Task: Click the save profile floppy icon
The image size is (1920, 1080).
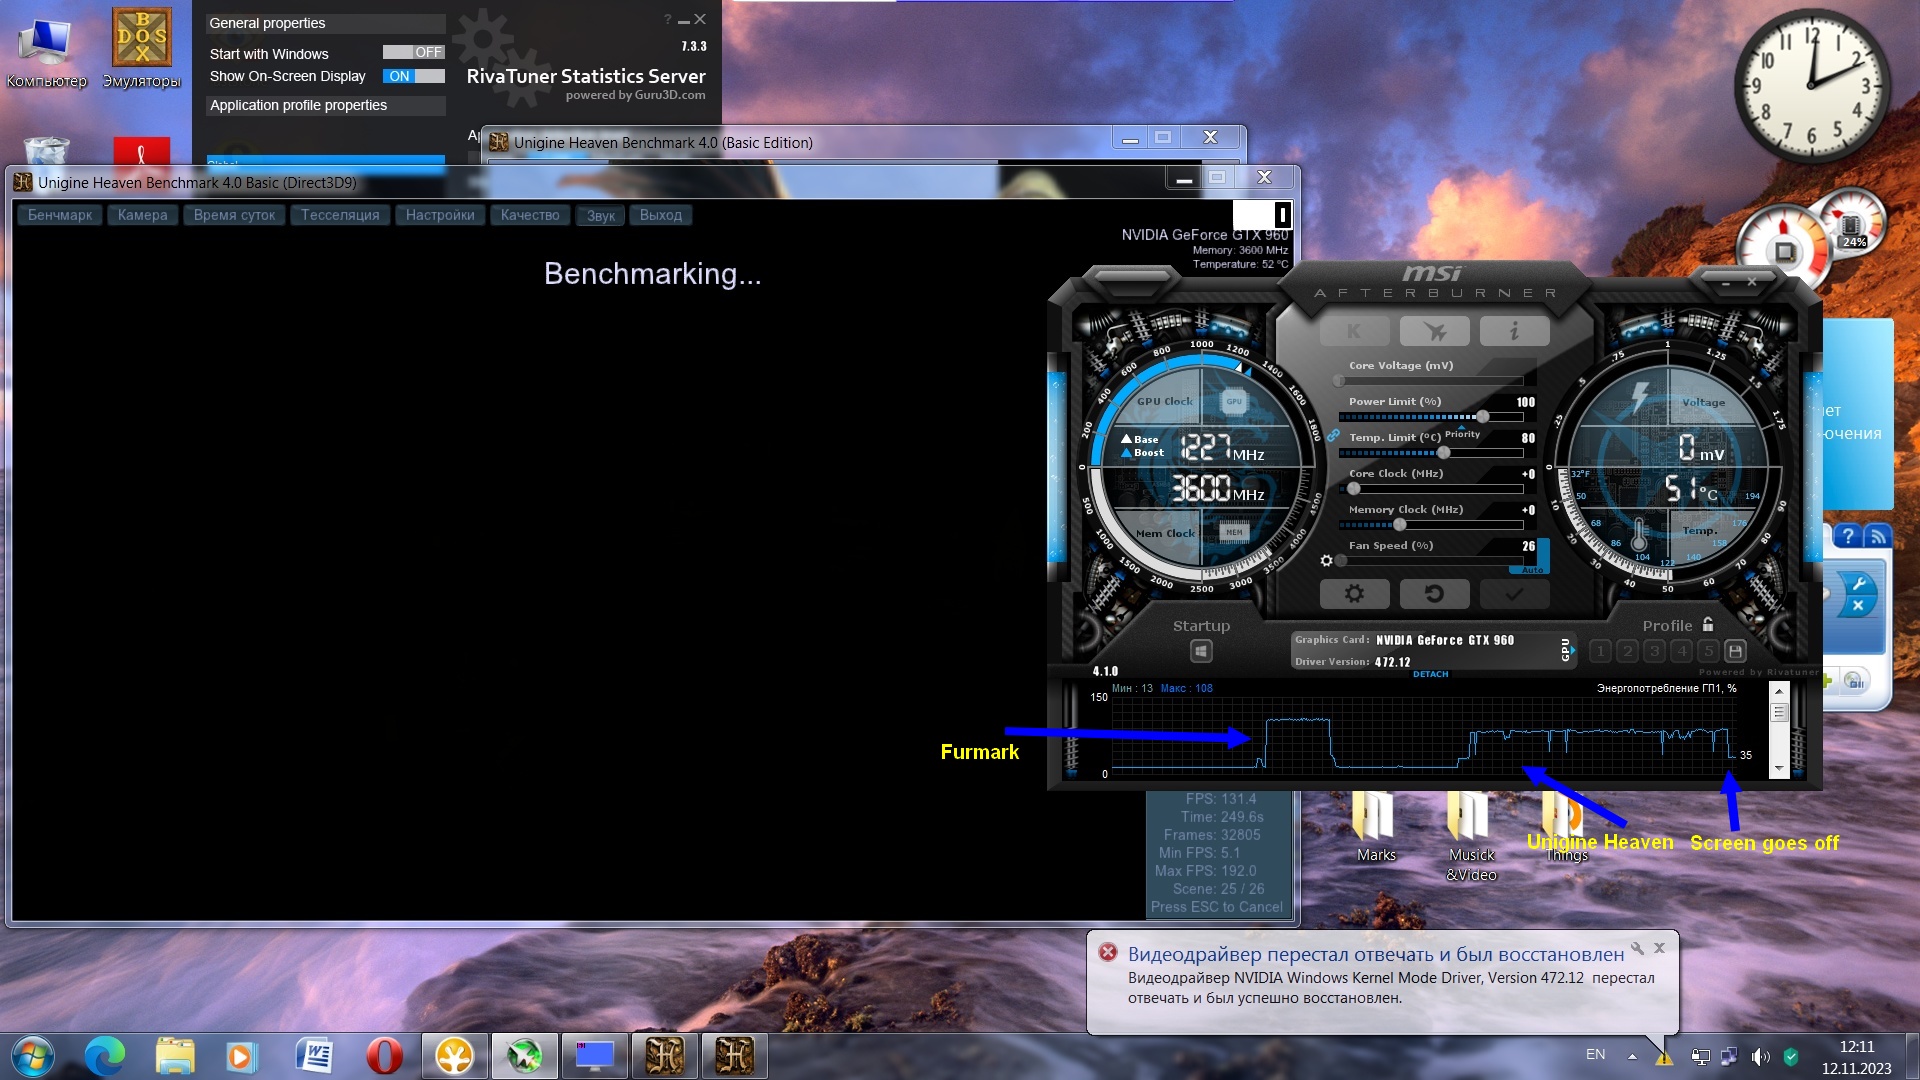Action: coord(1736,651)
